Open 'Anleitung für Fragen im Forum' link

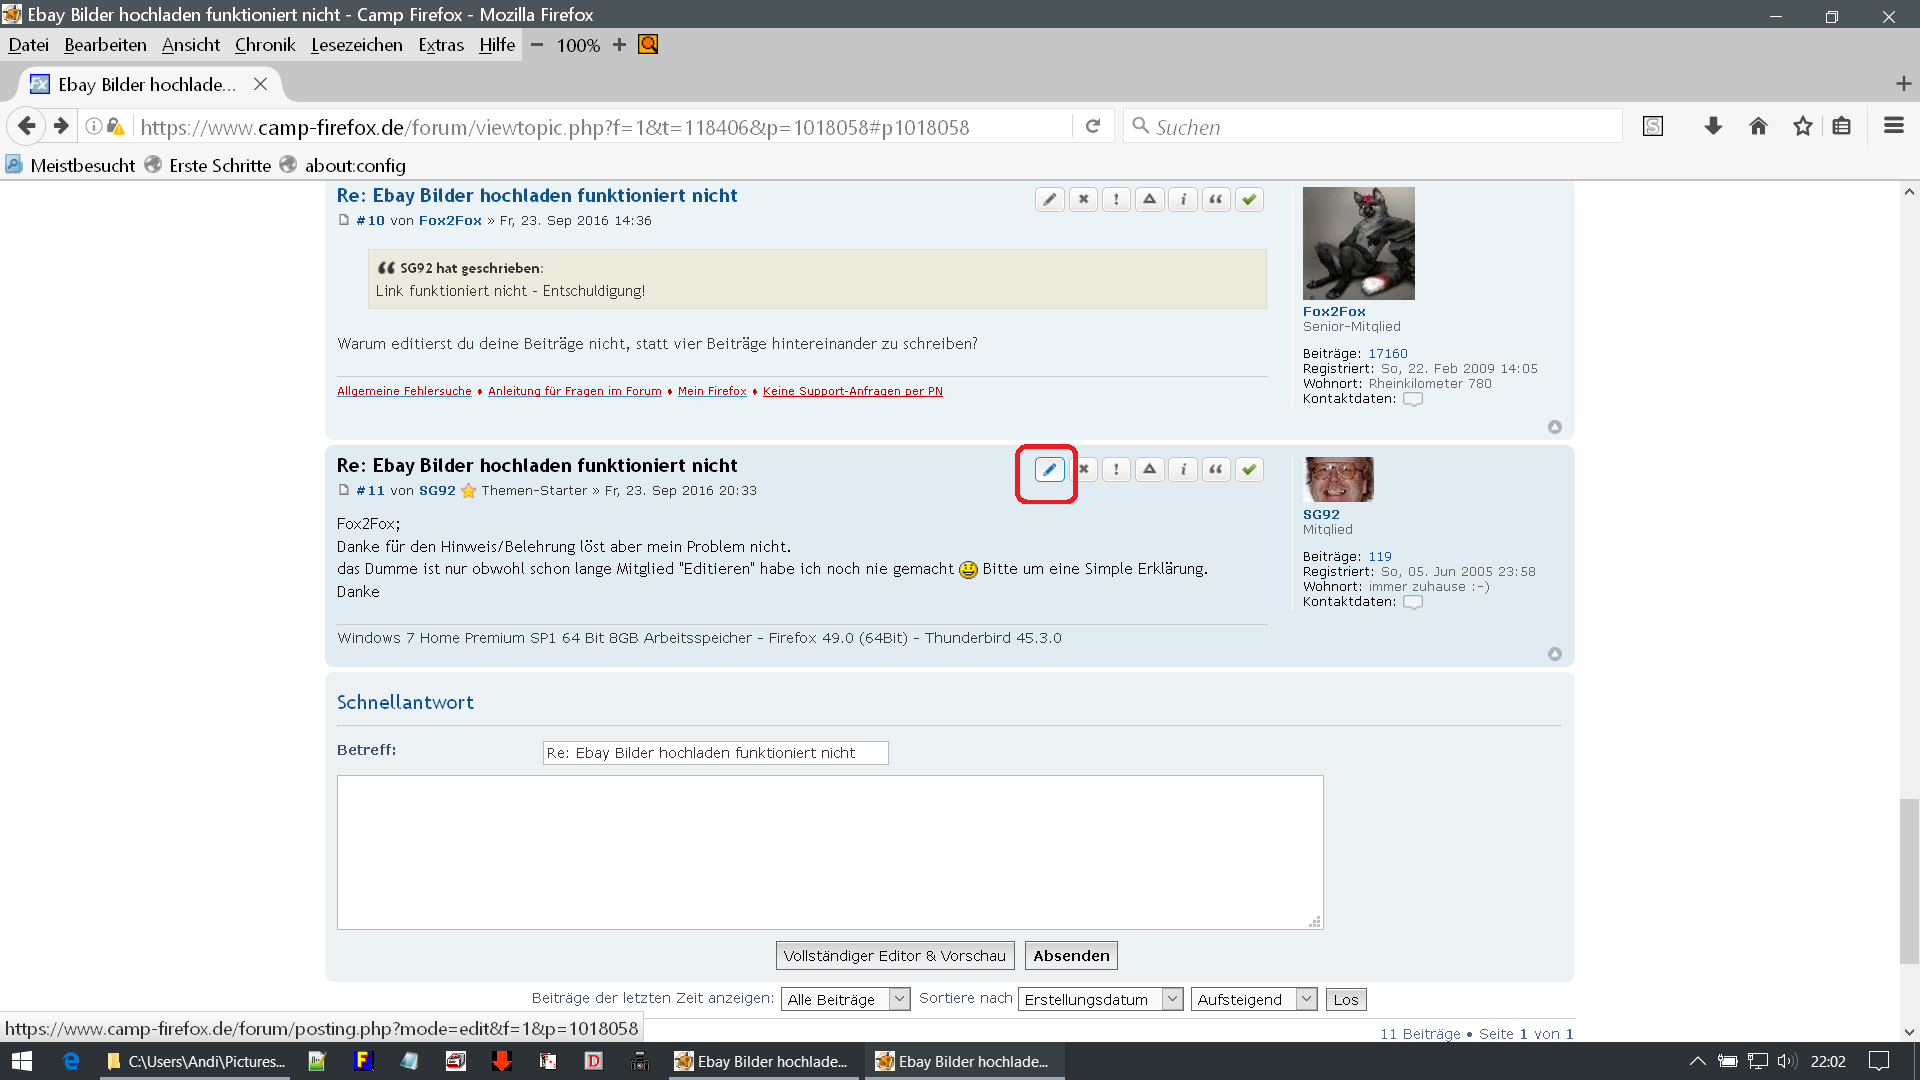[575, 391]
